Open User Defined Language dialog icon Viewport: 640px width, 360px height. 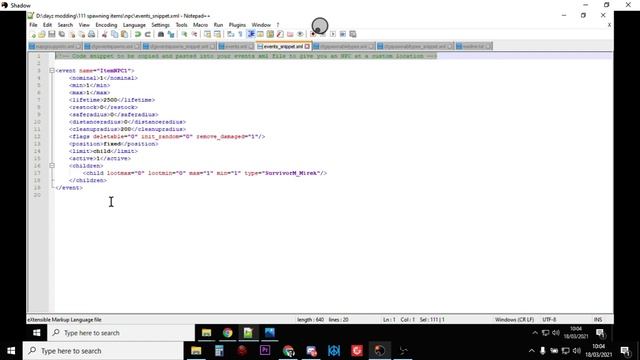(x=260, y=34)
